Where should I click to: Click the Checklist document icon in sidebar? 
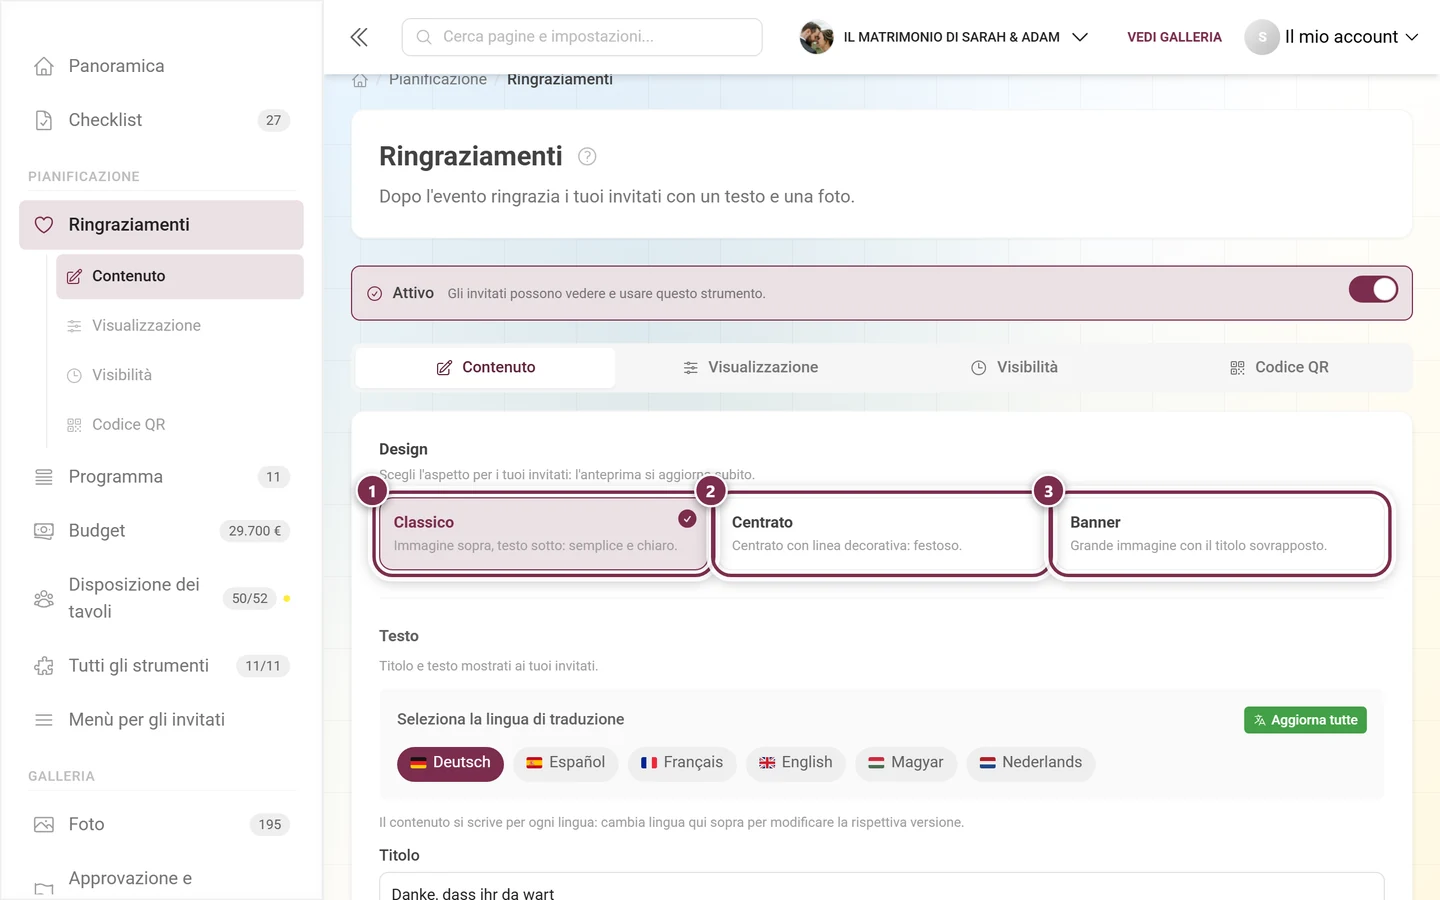[44, 120]
